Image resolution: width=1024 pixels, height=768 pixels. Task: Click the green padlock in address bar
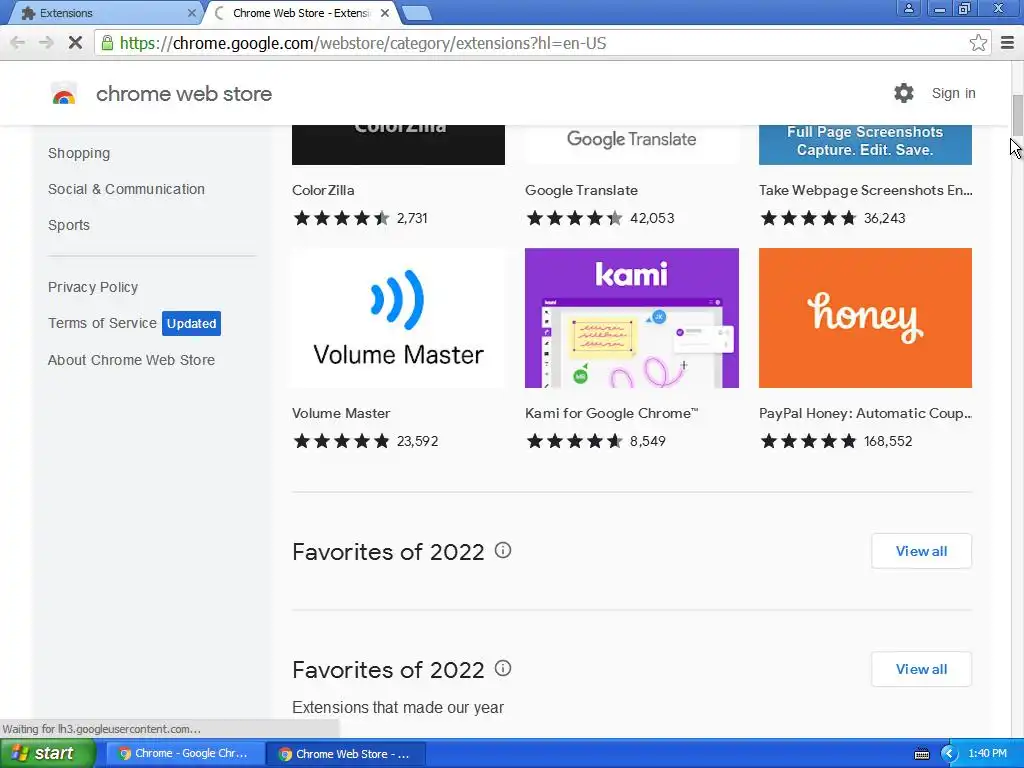pos(106,43)
